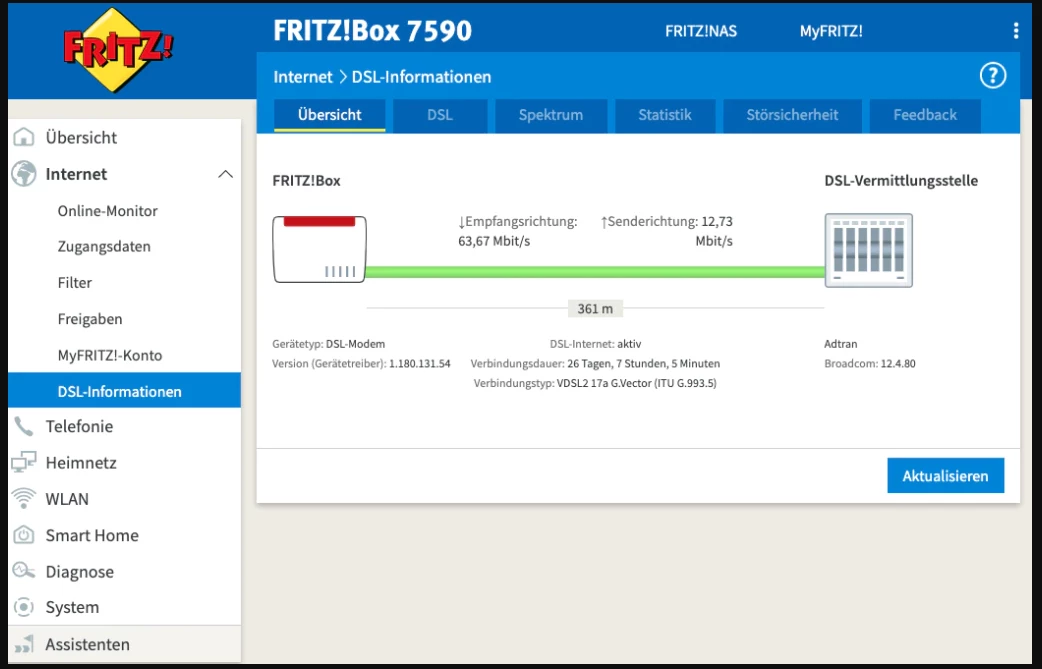Image resolution: width=1042 pixels, height=669 pixels.
Task: Click the WLAN wifi icon
Action: click(24, 498)
